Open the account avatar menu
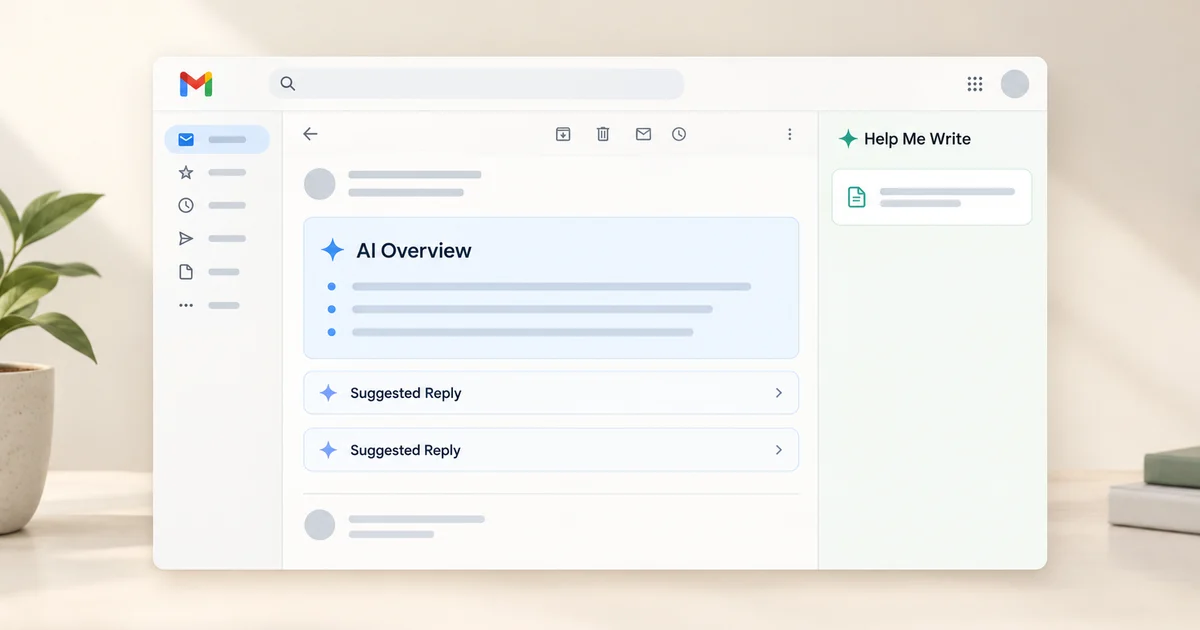1200x630 pixels. tap(1015, 84)
